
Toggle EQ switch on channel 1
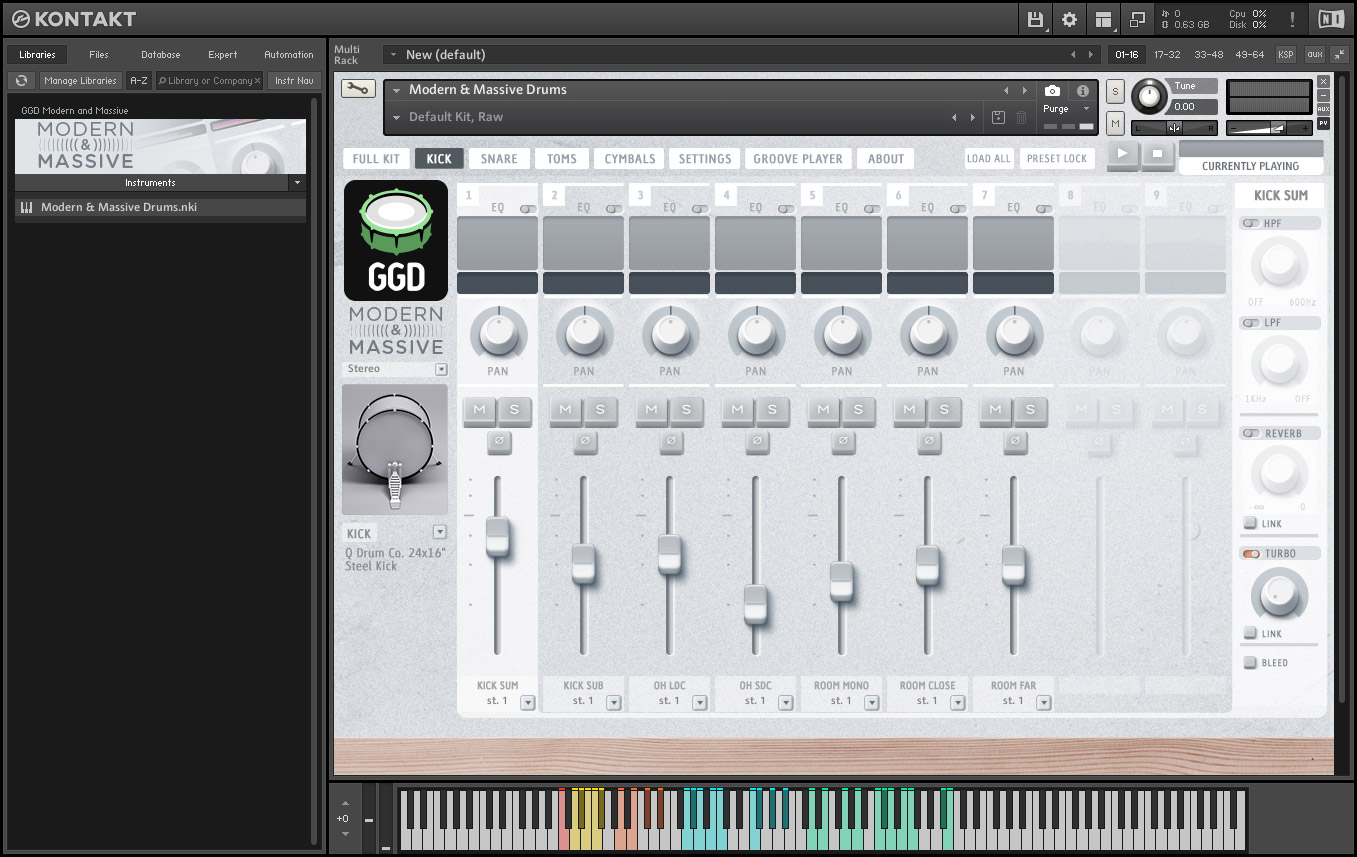527,209
